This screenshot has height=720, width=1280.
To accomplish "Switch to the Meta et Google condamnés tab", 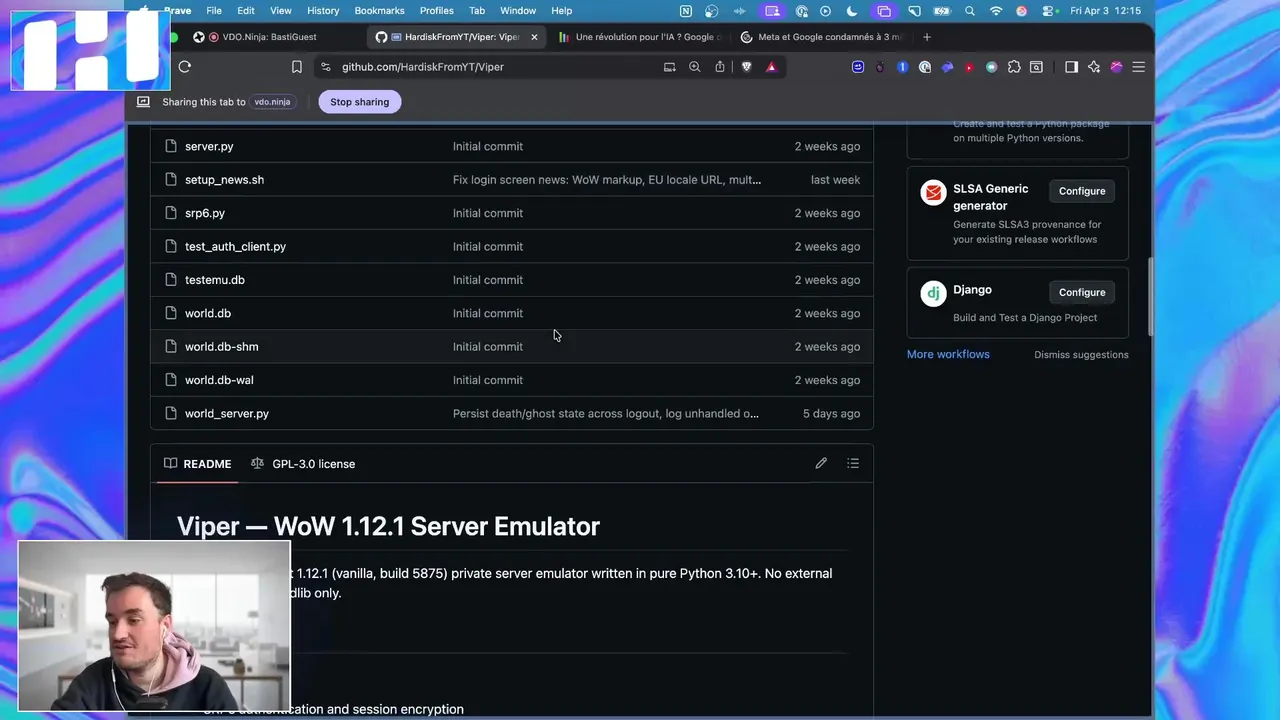I will pyautogui.click(x=820, y=37).
